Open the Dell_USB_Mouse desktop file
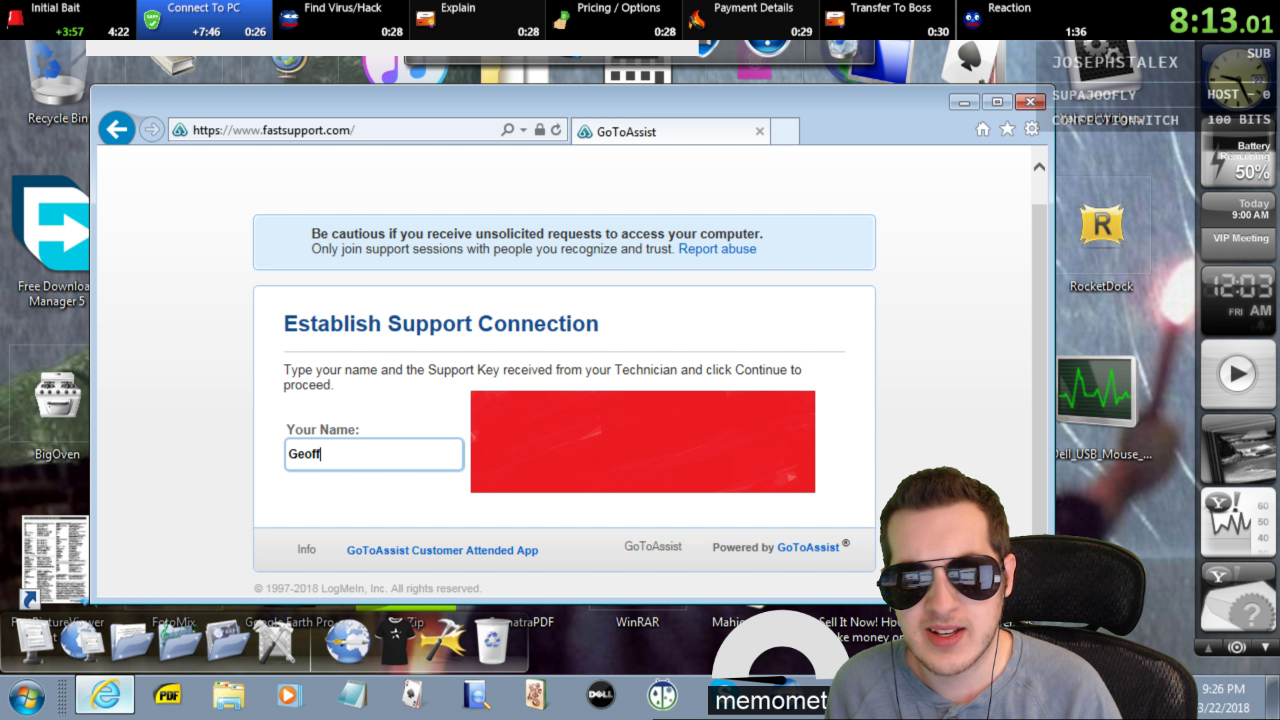 (x=1101, y=408)
